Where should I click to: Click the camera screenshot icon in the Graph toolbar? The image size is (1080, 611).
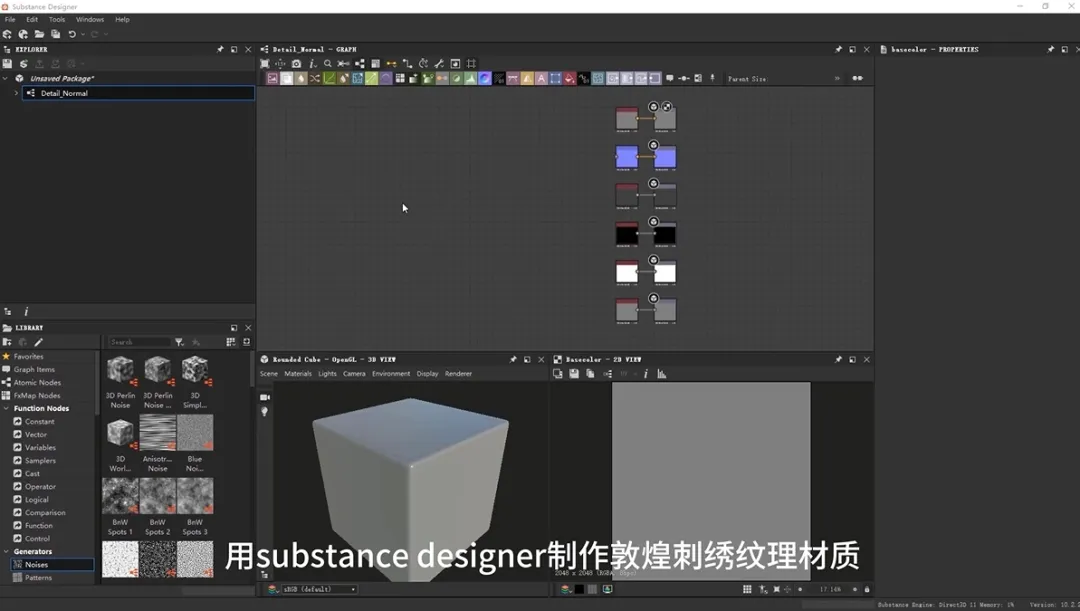point(296,63)
